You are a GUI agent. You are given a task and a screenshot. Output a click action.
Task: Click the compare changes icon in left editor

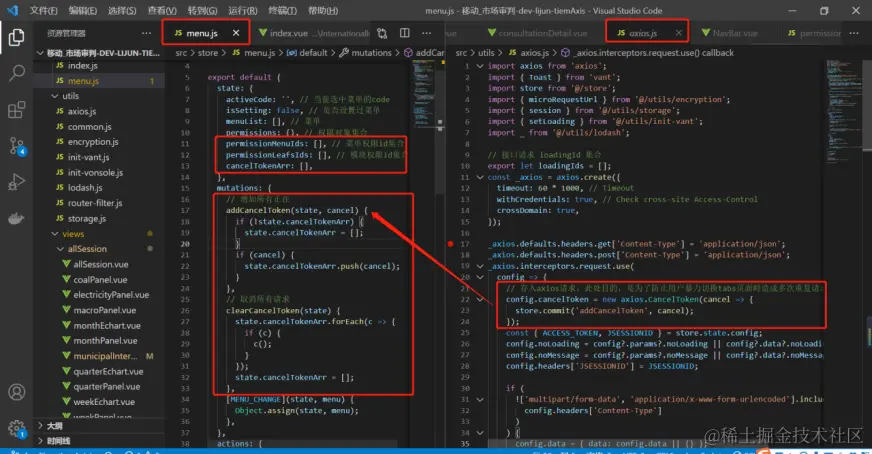tap(382, 33)
